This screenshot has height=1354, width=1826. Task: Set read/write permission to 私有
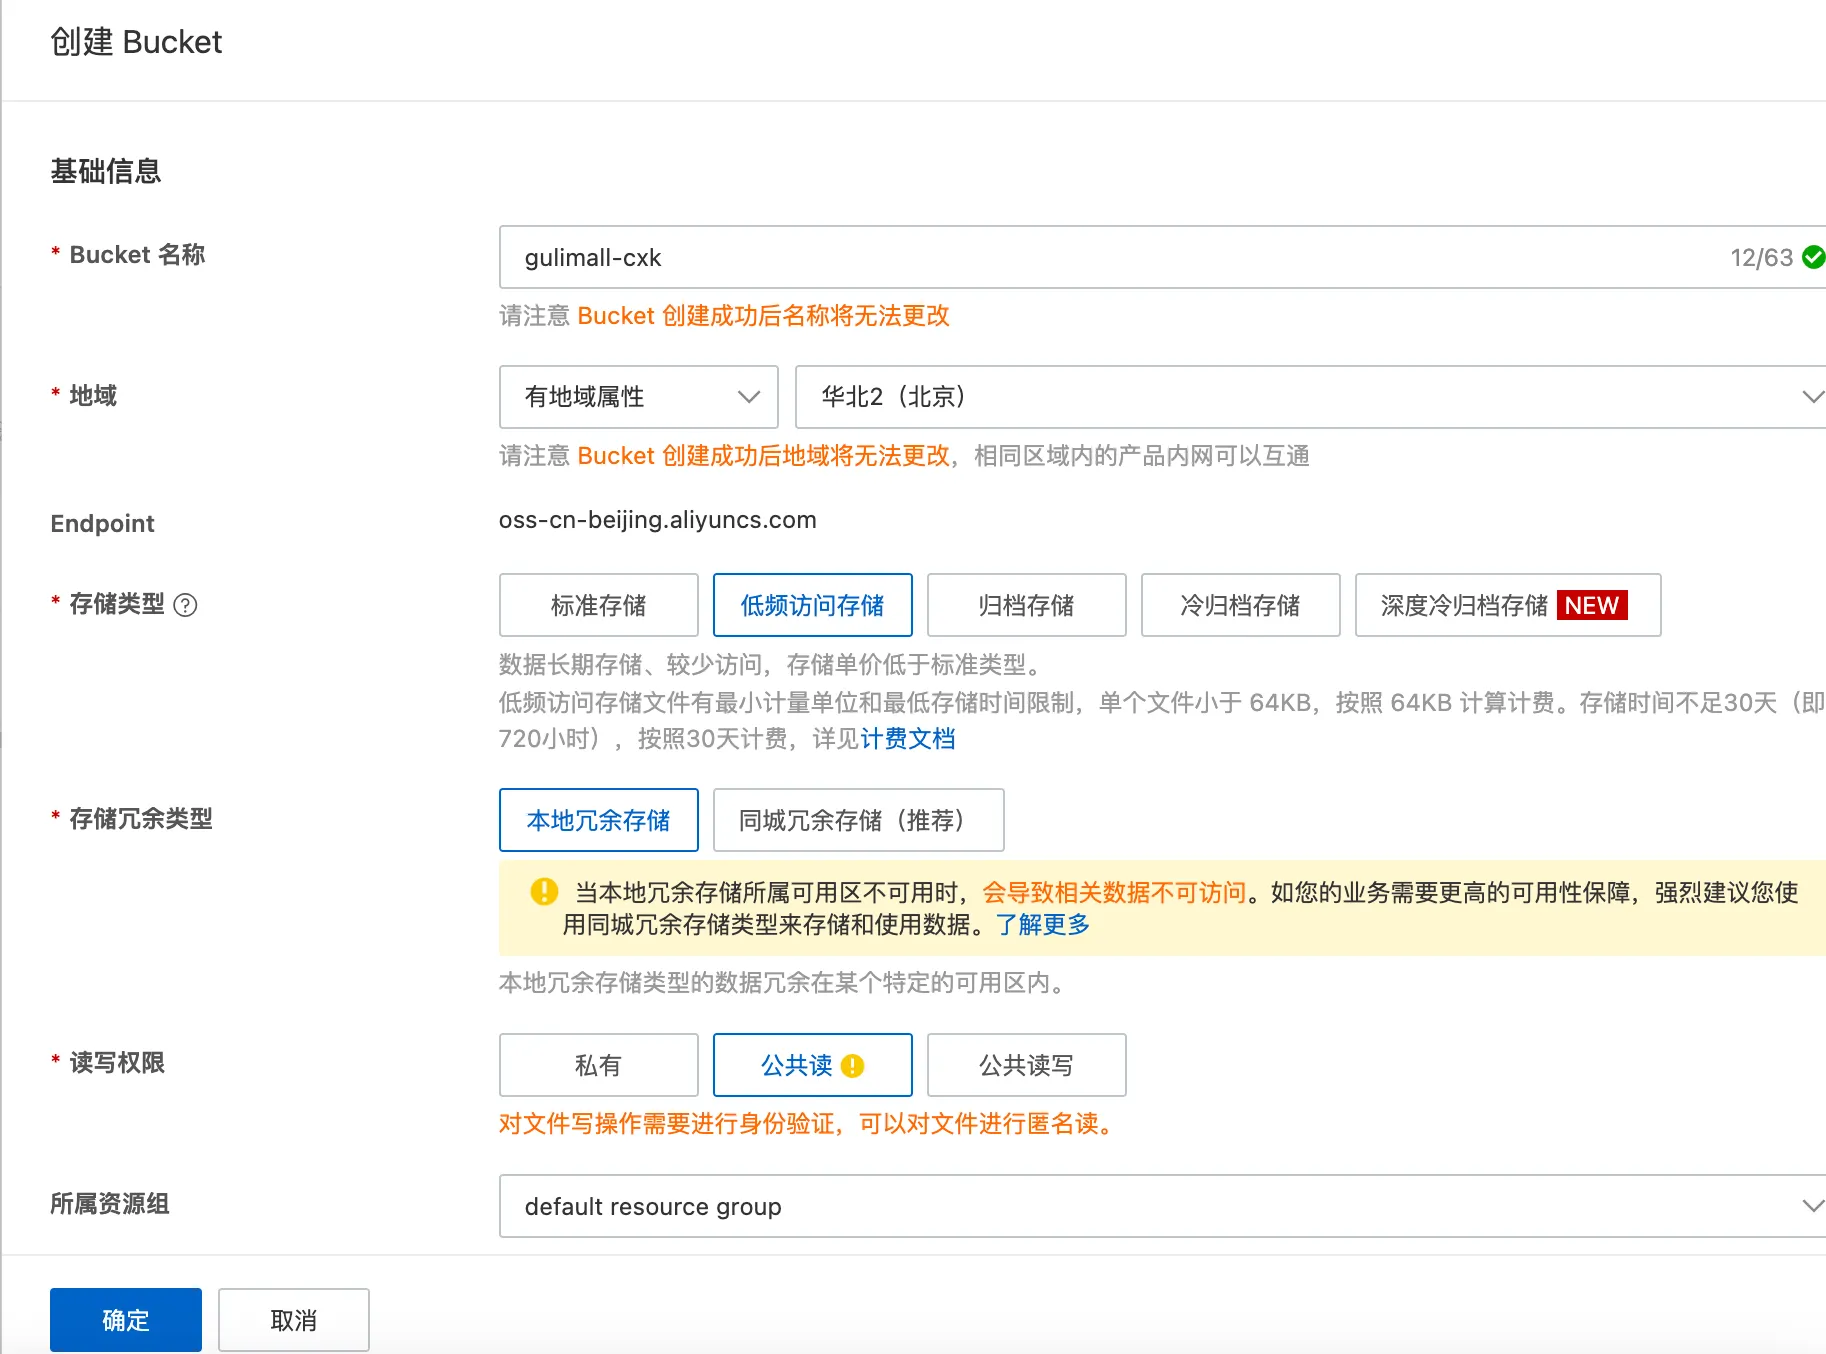[x=599, y=1065]
